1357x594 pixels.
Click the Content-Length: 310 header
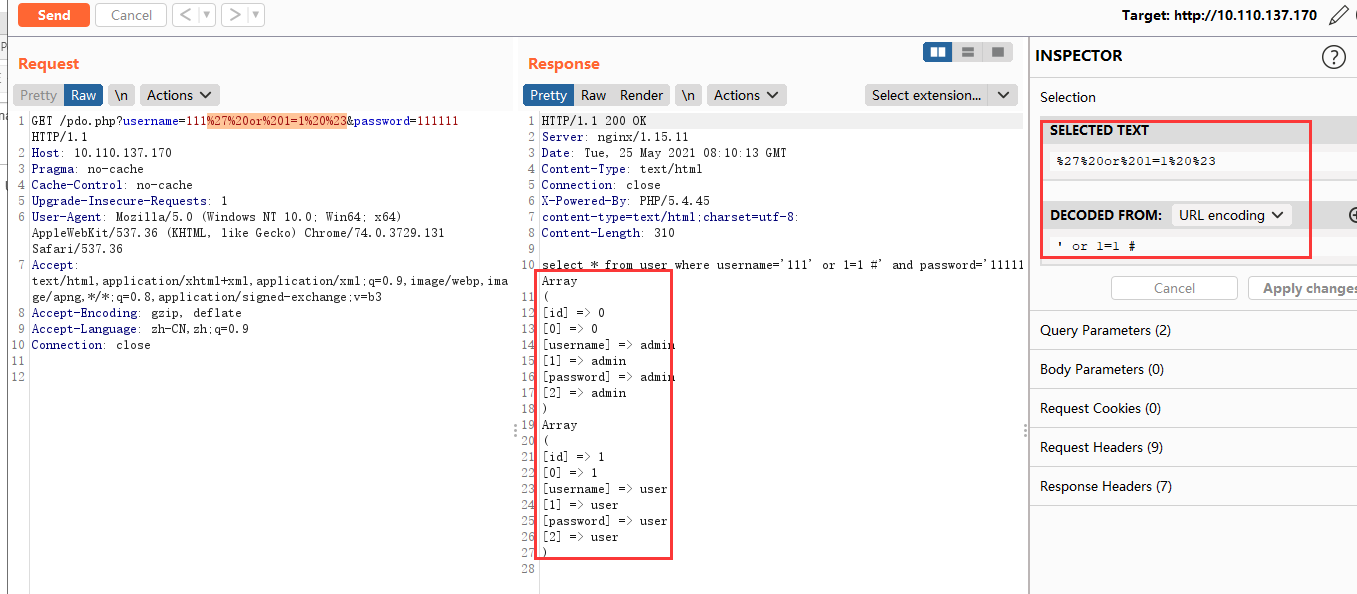(x=607, y=233)
